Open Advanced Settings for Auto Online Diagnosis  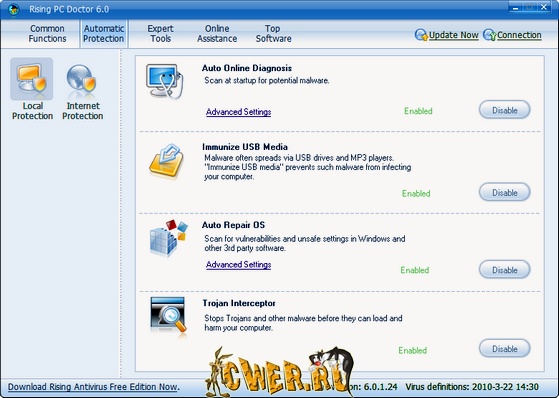pyautogui.click(x=239, y=112)
